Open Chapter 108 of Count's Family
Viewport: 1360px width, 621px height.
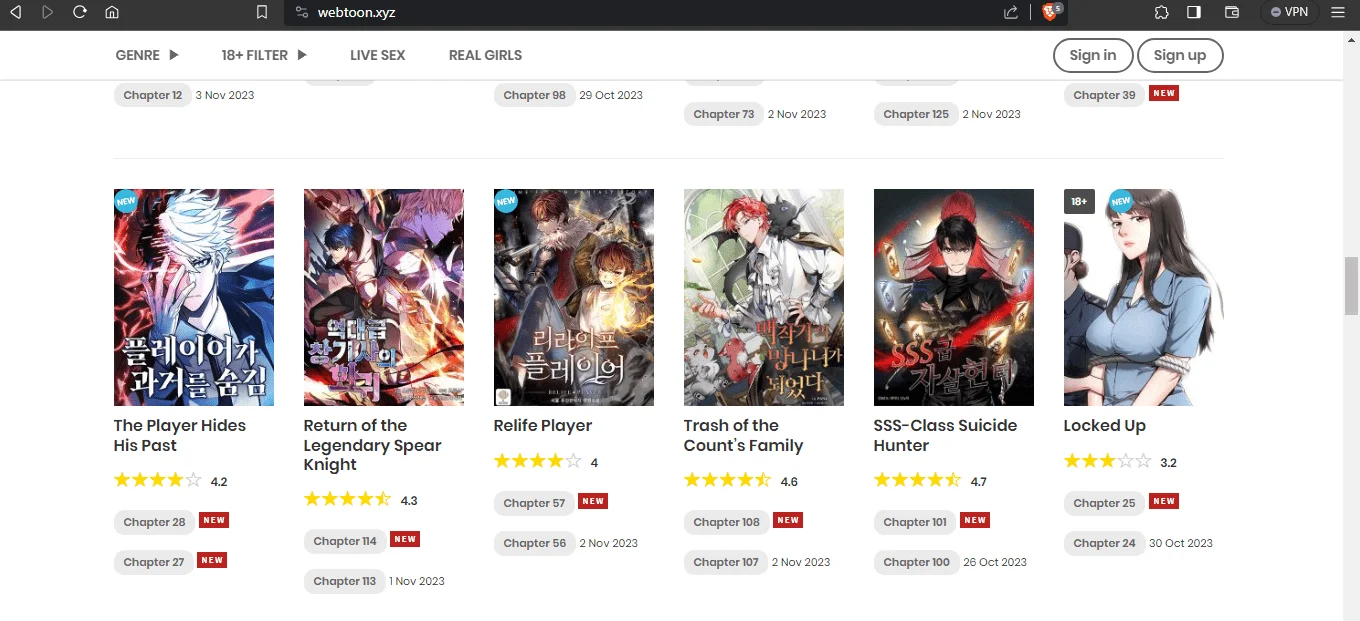pos(726,522)
